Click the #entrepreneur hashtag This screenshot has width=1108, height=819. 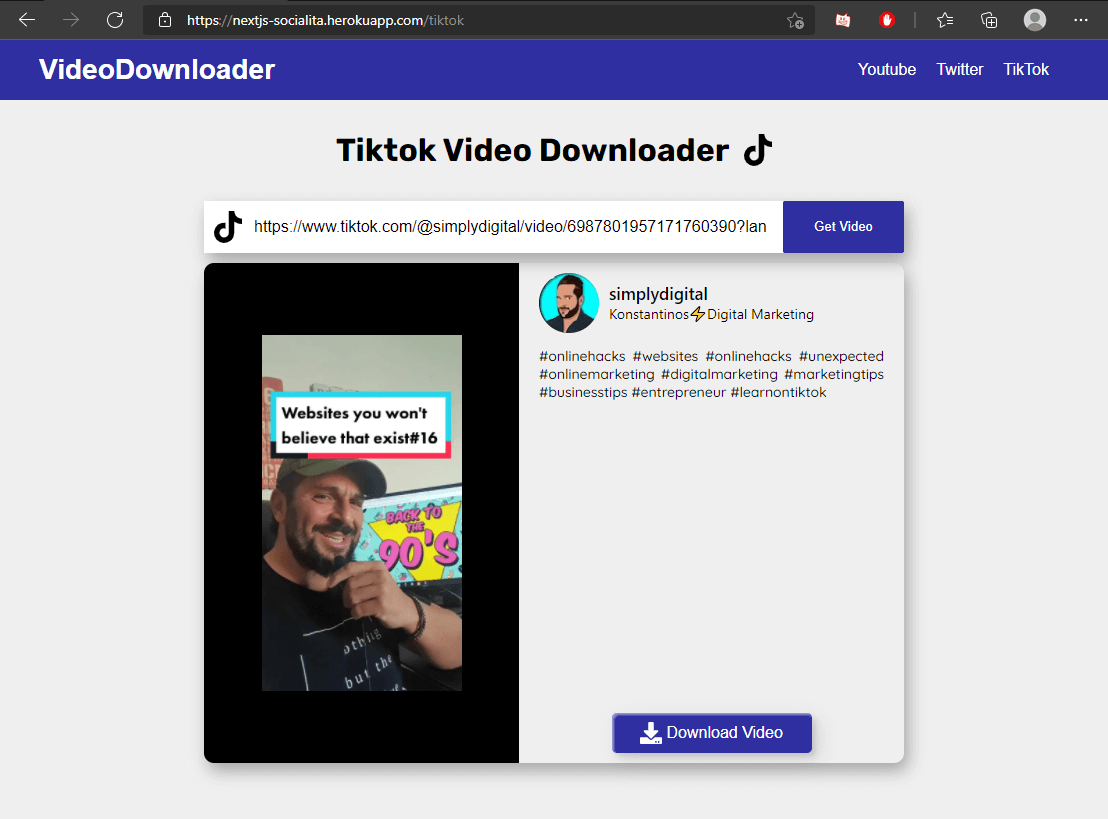coord(678,392)
